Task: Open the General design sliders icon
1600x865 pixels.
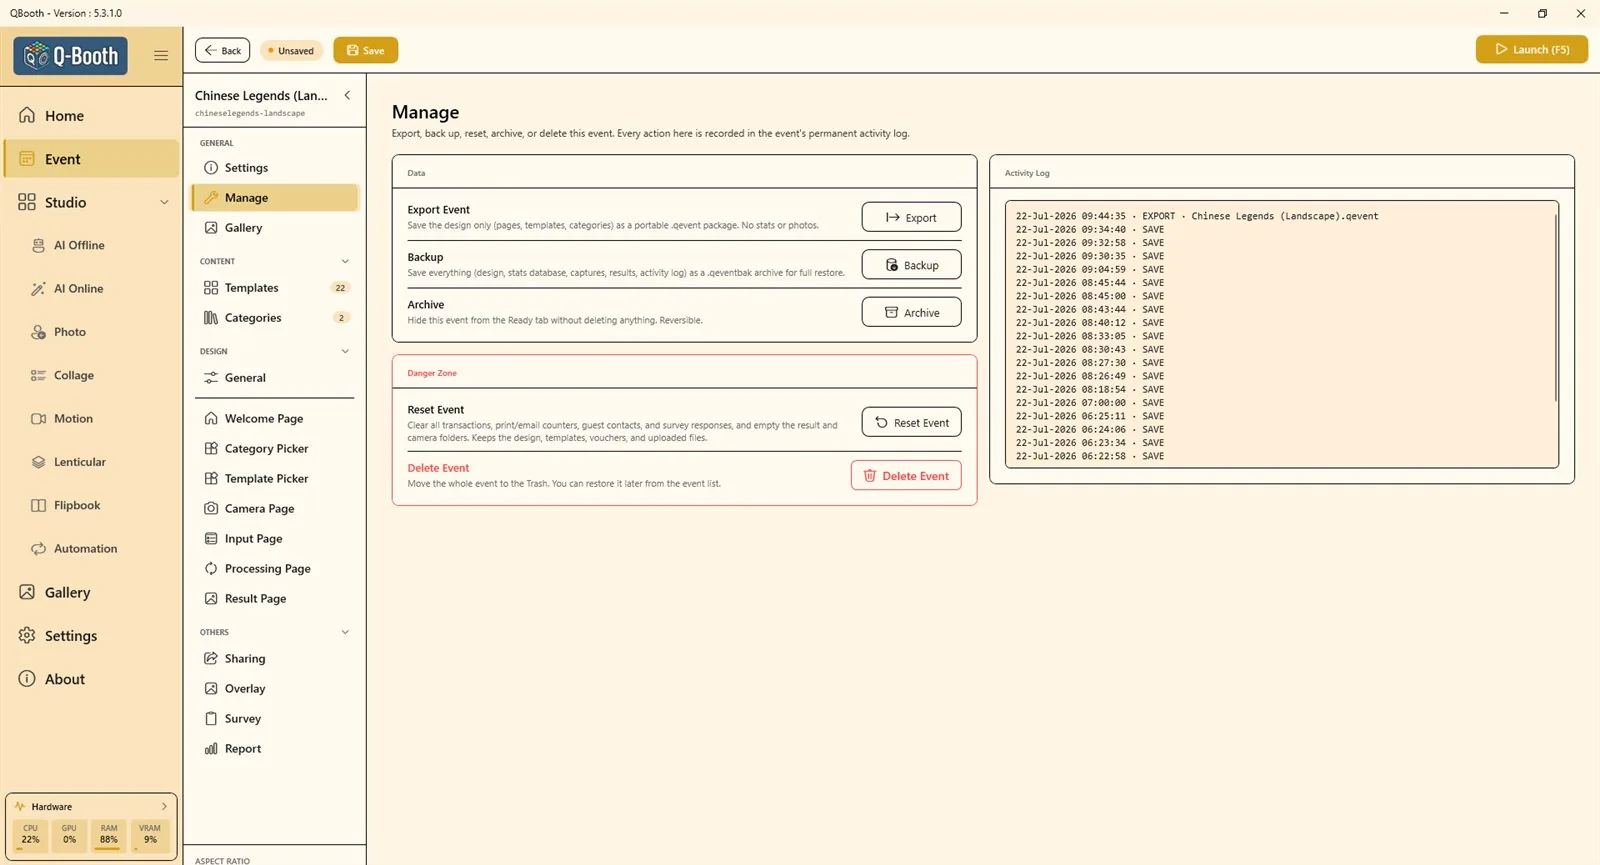Action: (211, 378)
